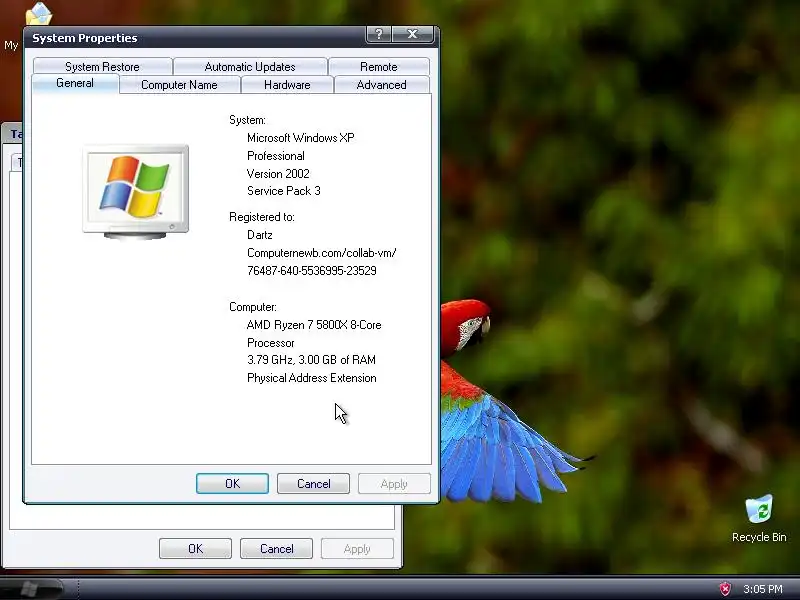Click the help question mark button
Image resolution: width=800 pixels, height=600 pixels.
point(379,34)
